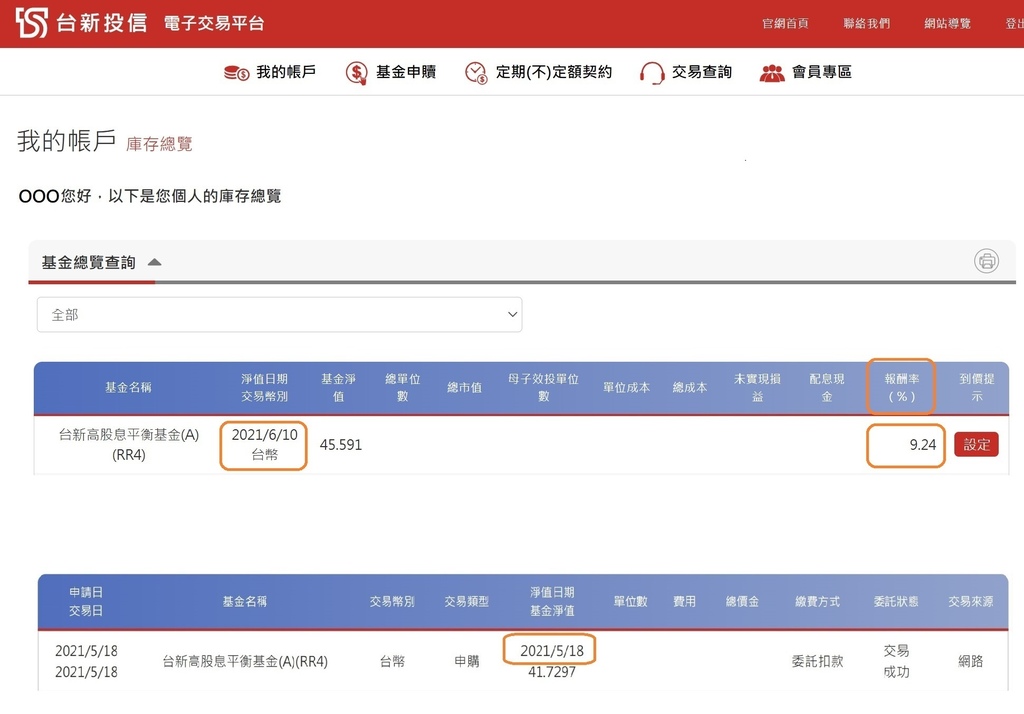Click the 委託狀態 column header

click(x=897, y=601)
